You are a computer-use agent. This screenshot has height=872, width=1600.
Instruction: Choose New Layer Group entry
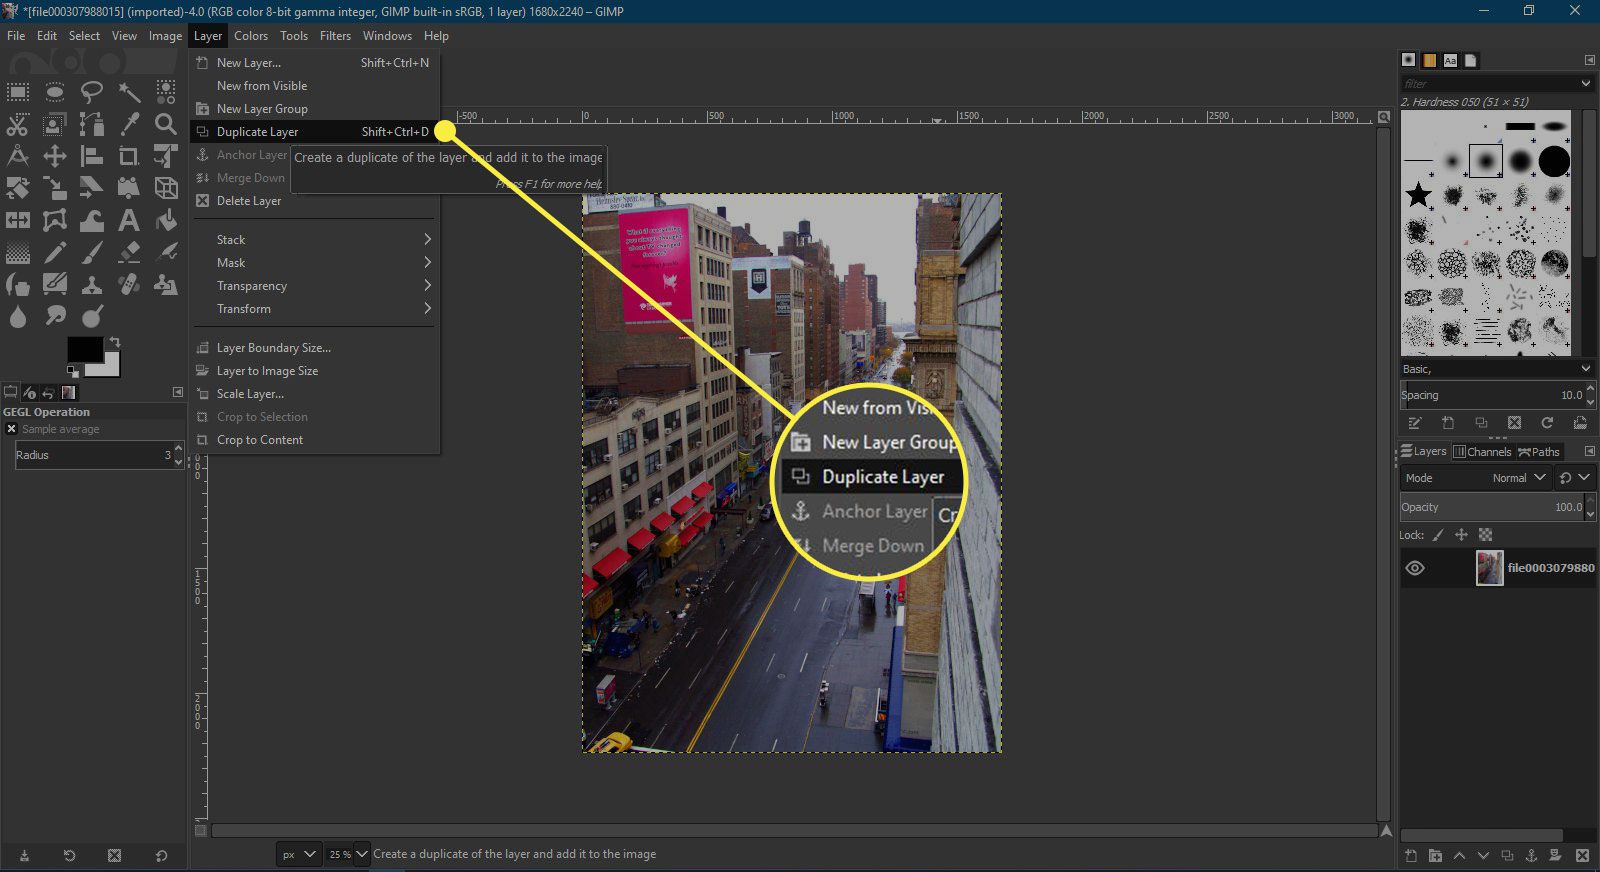315,109
